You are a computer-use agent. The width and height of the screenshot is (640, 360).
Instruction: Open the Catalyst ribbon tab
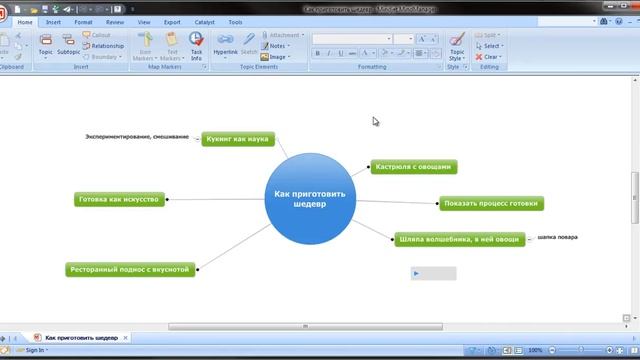point(204,22)
